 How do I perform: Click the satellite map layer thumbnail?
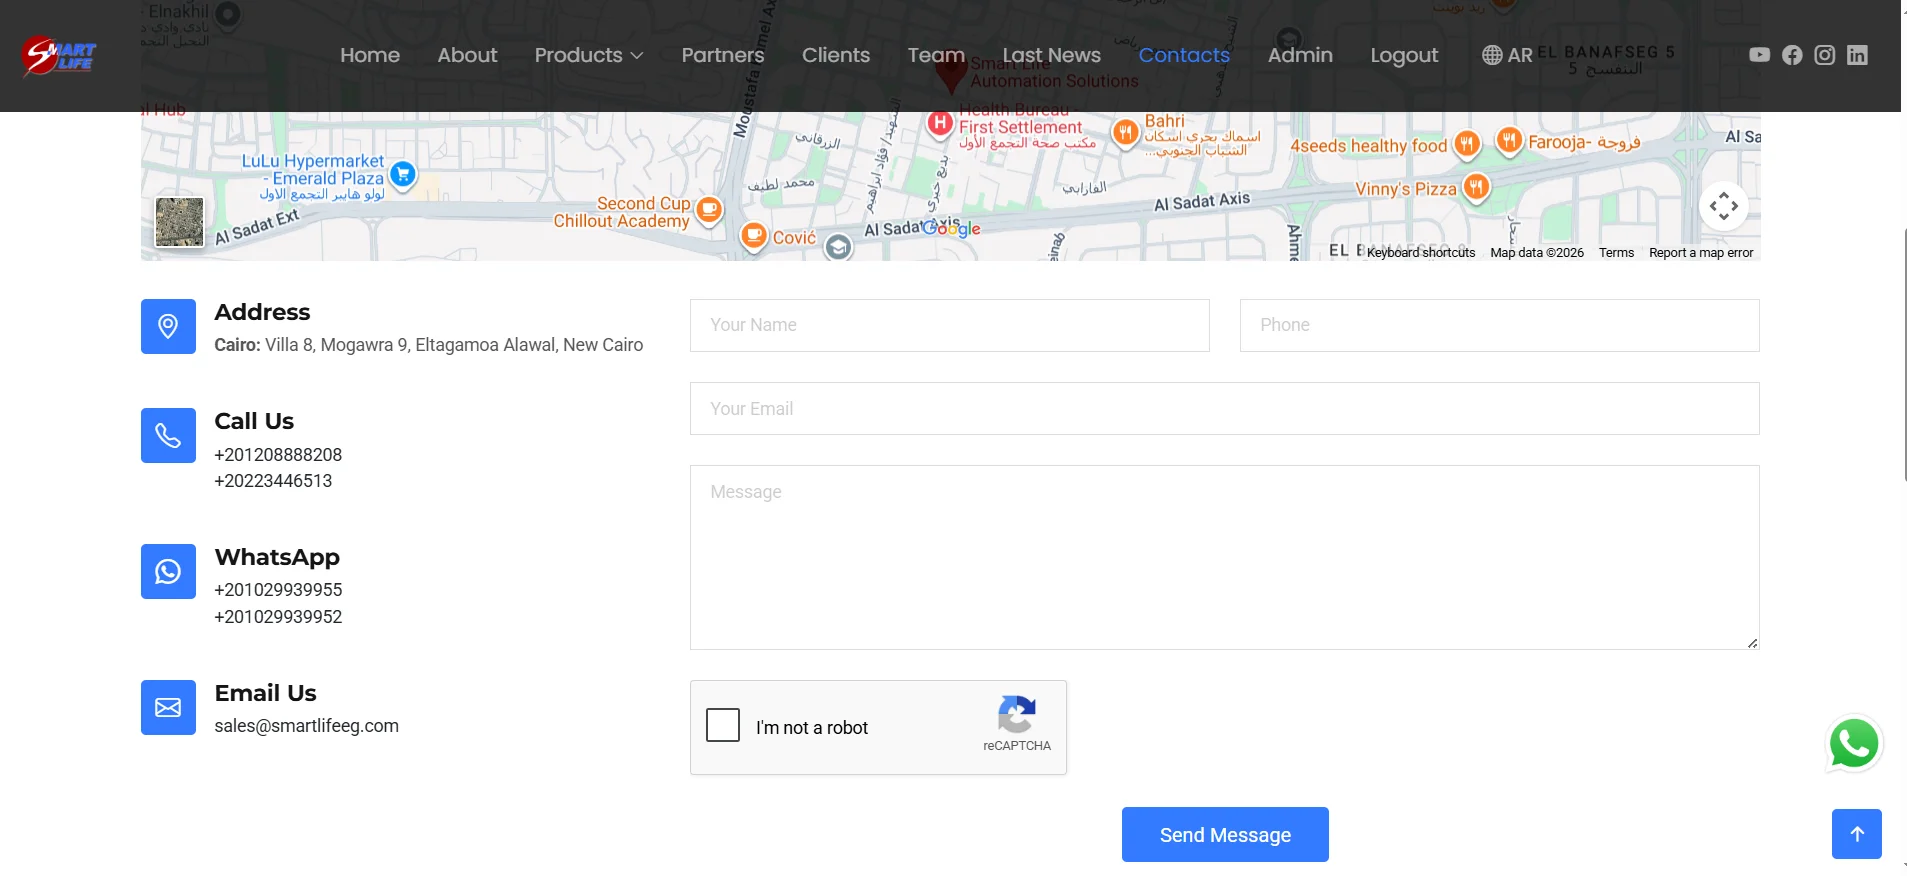(180, 222)
